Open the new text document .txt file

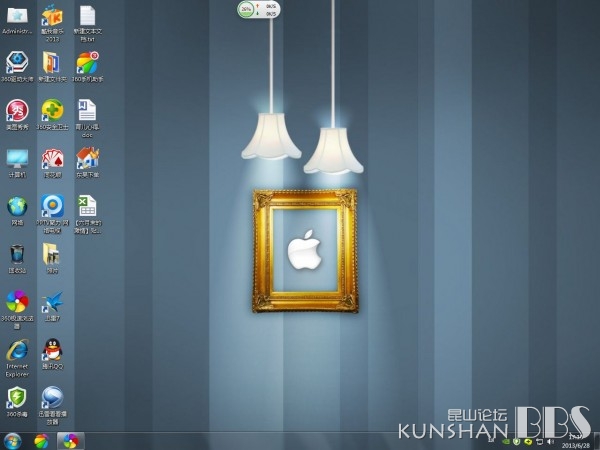coord(87,15)
